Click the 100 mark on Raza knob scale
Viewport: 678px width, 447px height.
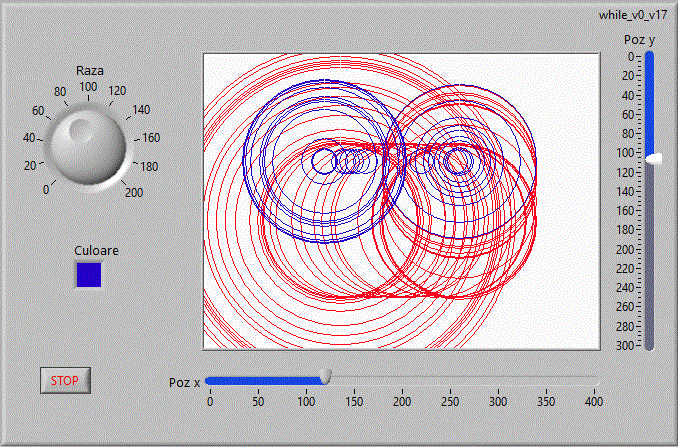point(88,87)
